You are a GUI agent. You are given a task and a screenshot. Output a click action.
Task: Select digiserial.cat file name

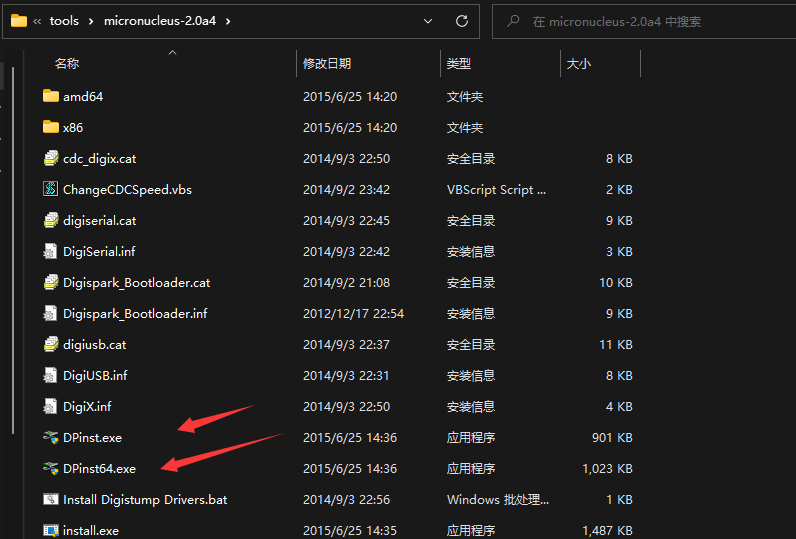pos(100,221)
